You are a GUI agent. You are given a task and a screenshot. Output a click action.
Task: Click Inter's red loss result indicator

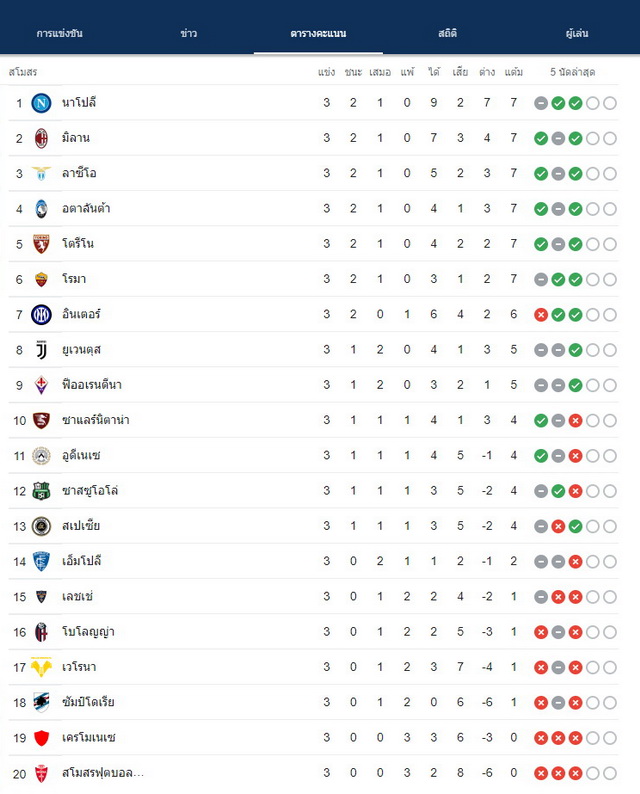click(541, 315)
